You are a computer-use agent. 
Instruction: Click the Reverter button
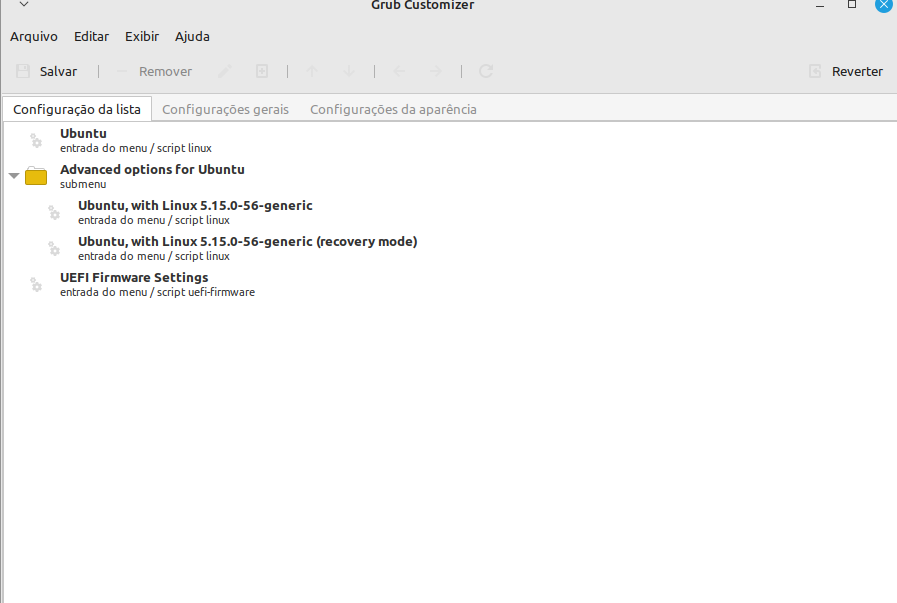(x=847, y=72)
